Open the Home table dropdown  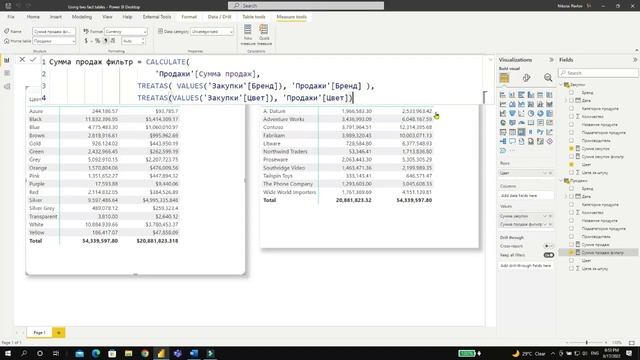coord(54,41)
